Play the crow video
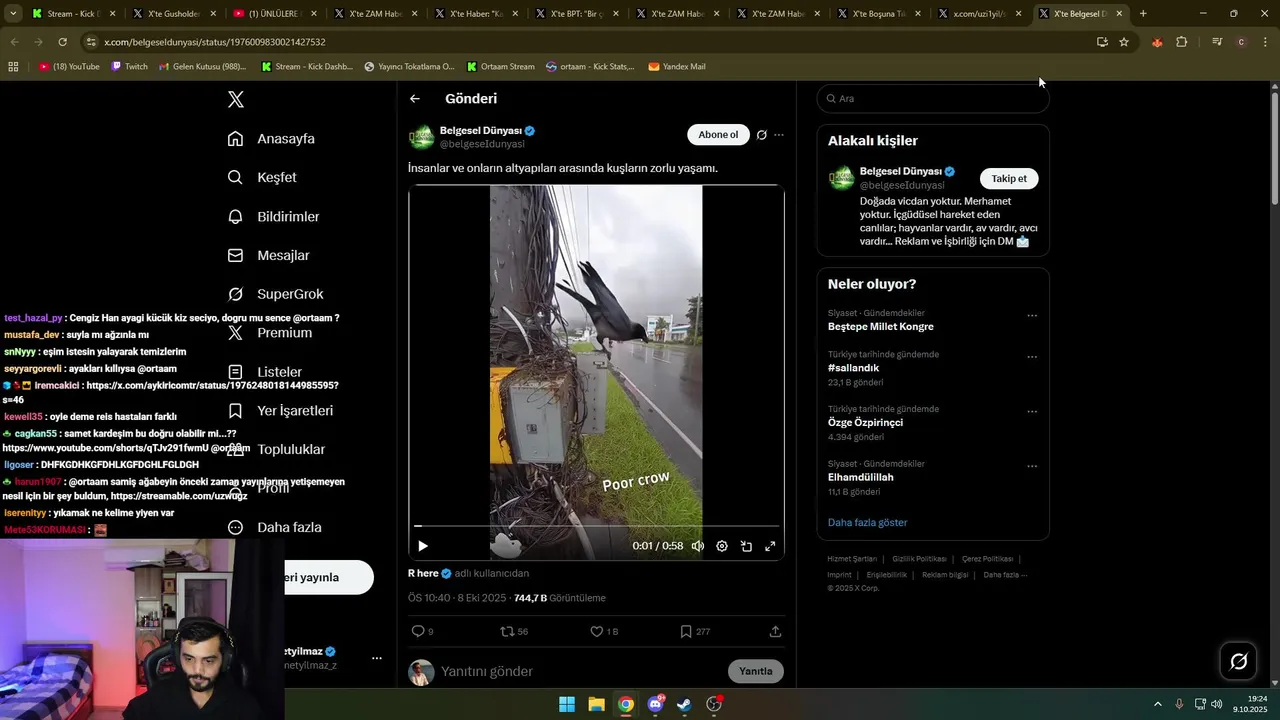Image resolution: width=1280 pixels, height=720 pixels. coord(422,546)
